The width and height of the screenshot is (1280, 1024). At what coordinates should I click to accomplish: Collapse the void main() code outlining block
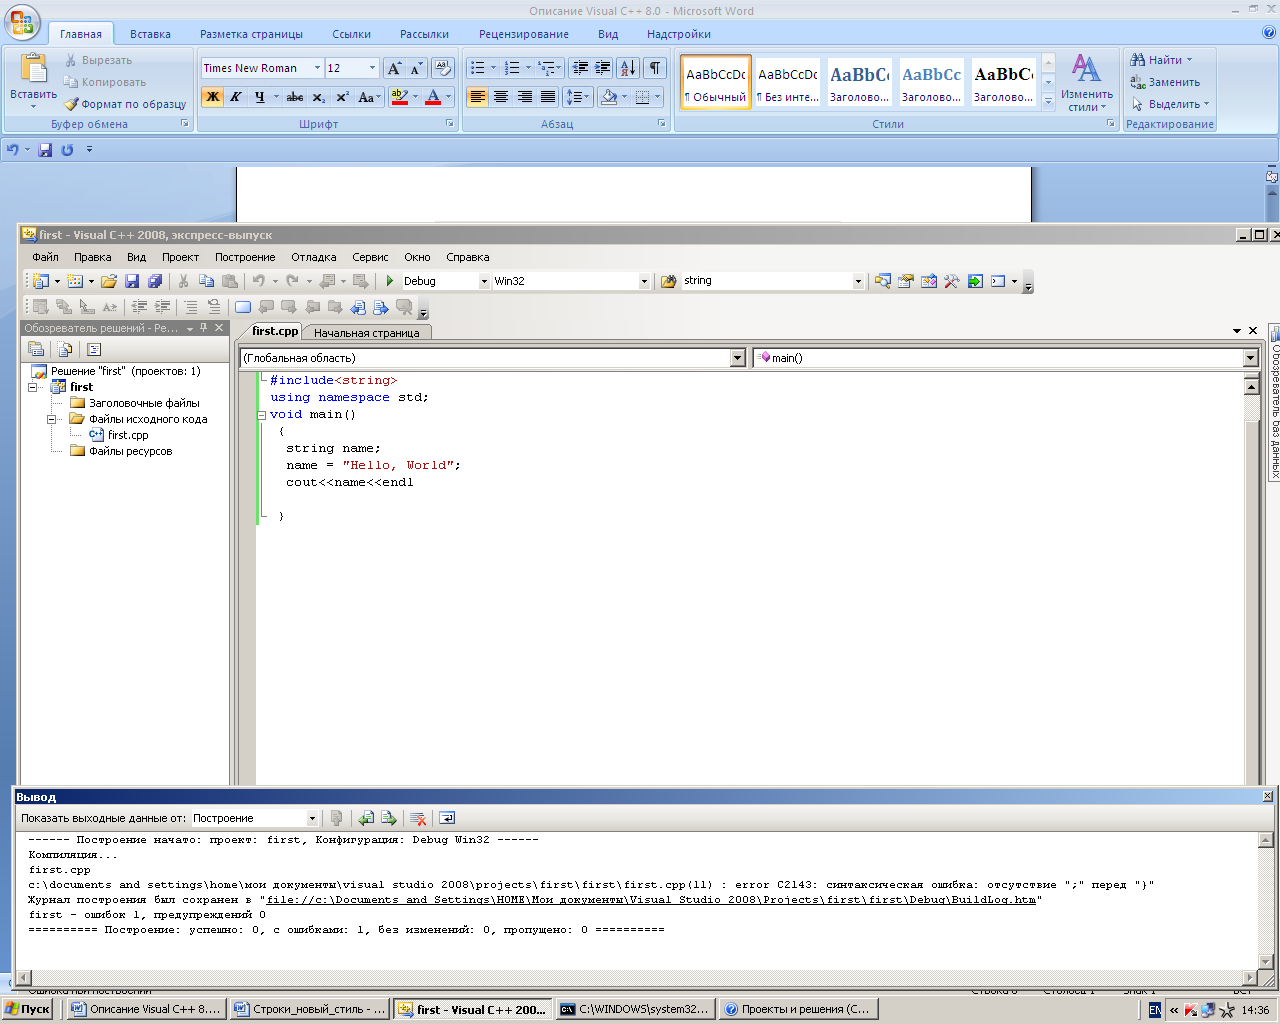click(x=261, y=414)
